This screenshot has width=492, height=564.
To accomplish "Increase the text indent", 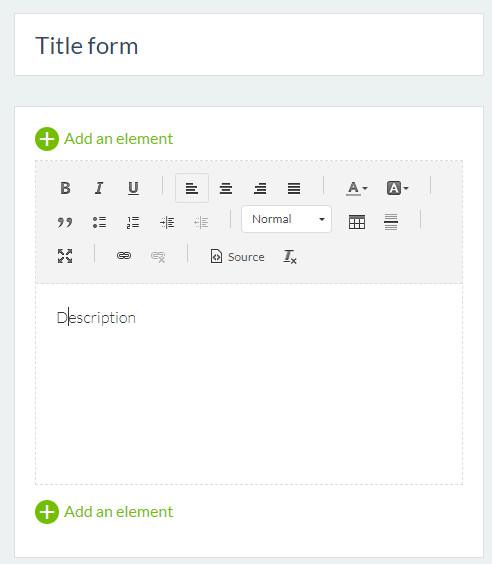I will coord(167,222).
